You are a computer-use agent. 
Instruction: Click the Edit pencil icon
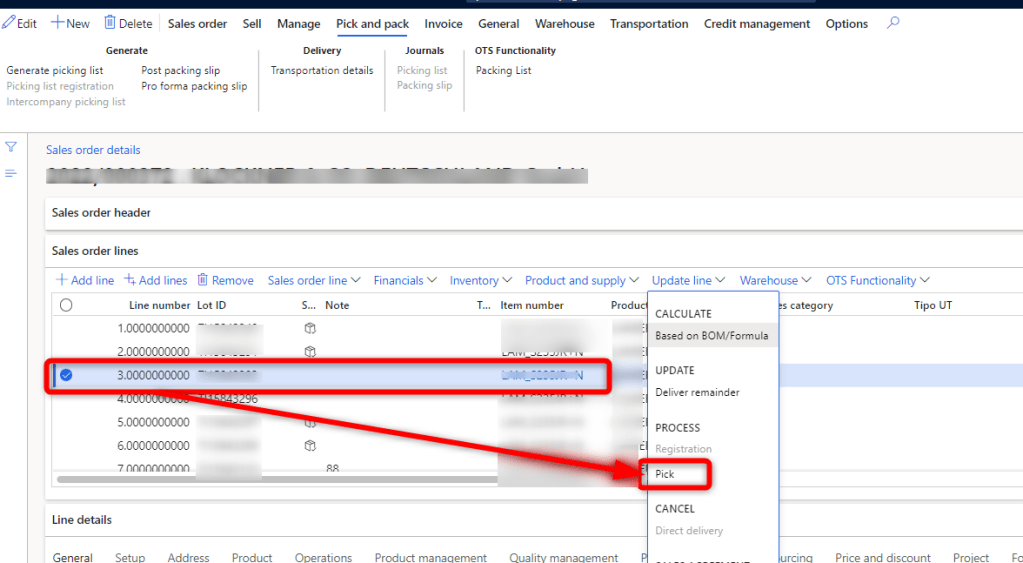[9, 23]
